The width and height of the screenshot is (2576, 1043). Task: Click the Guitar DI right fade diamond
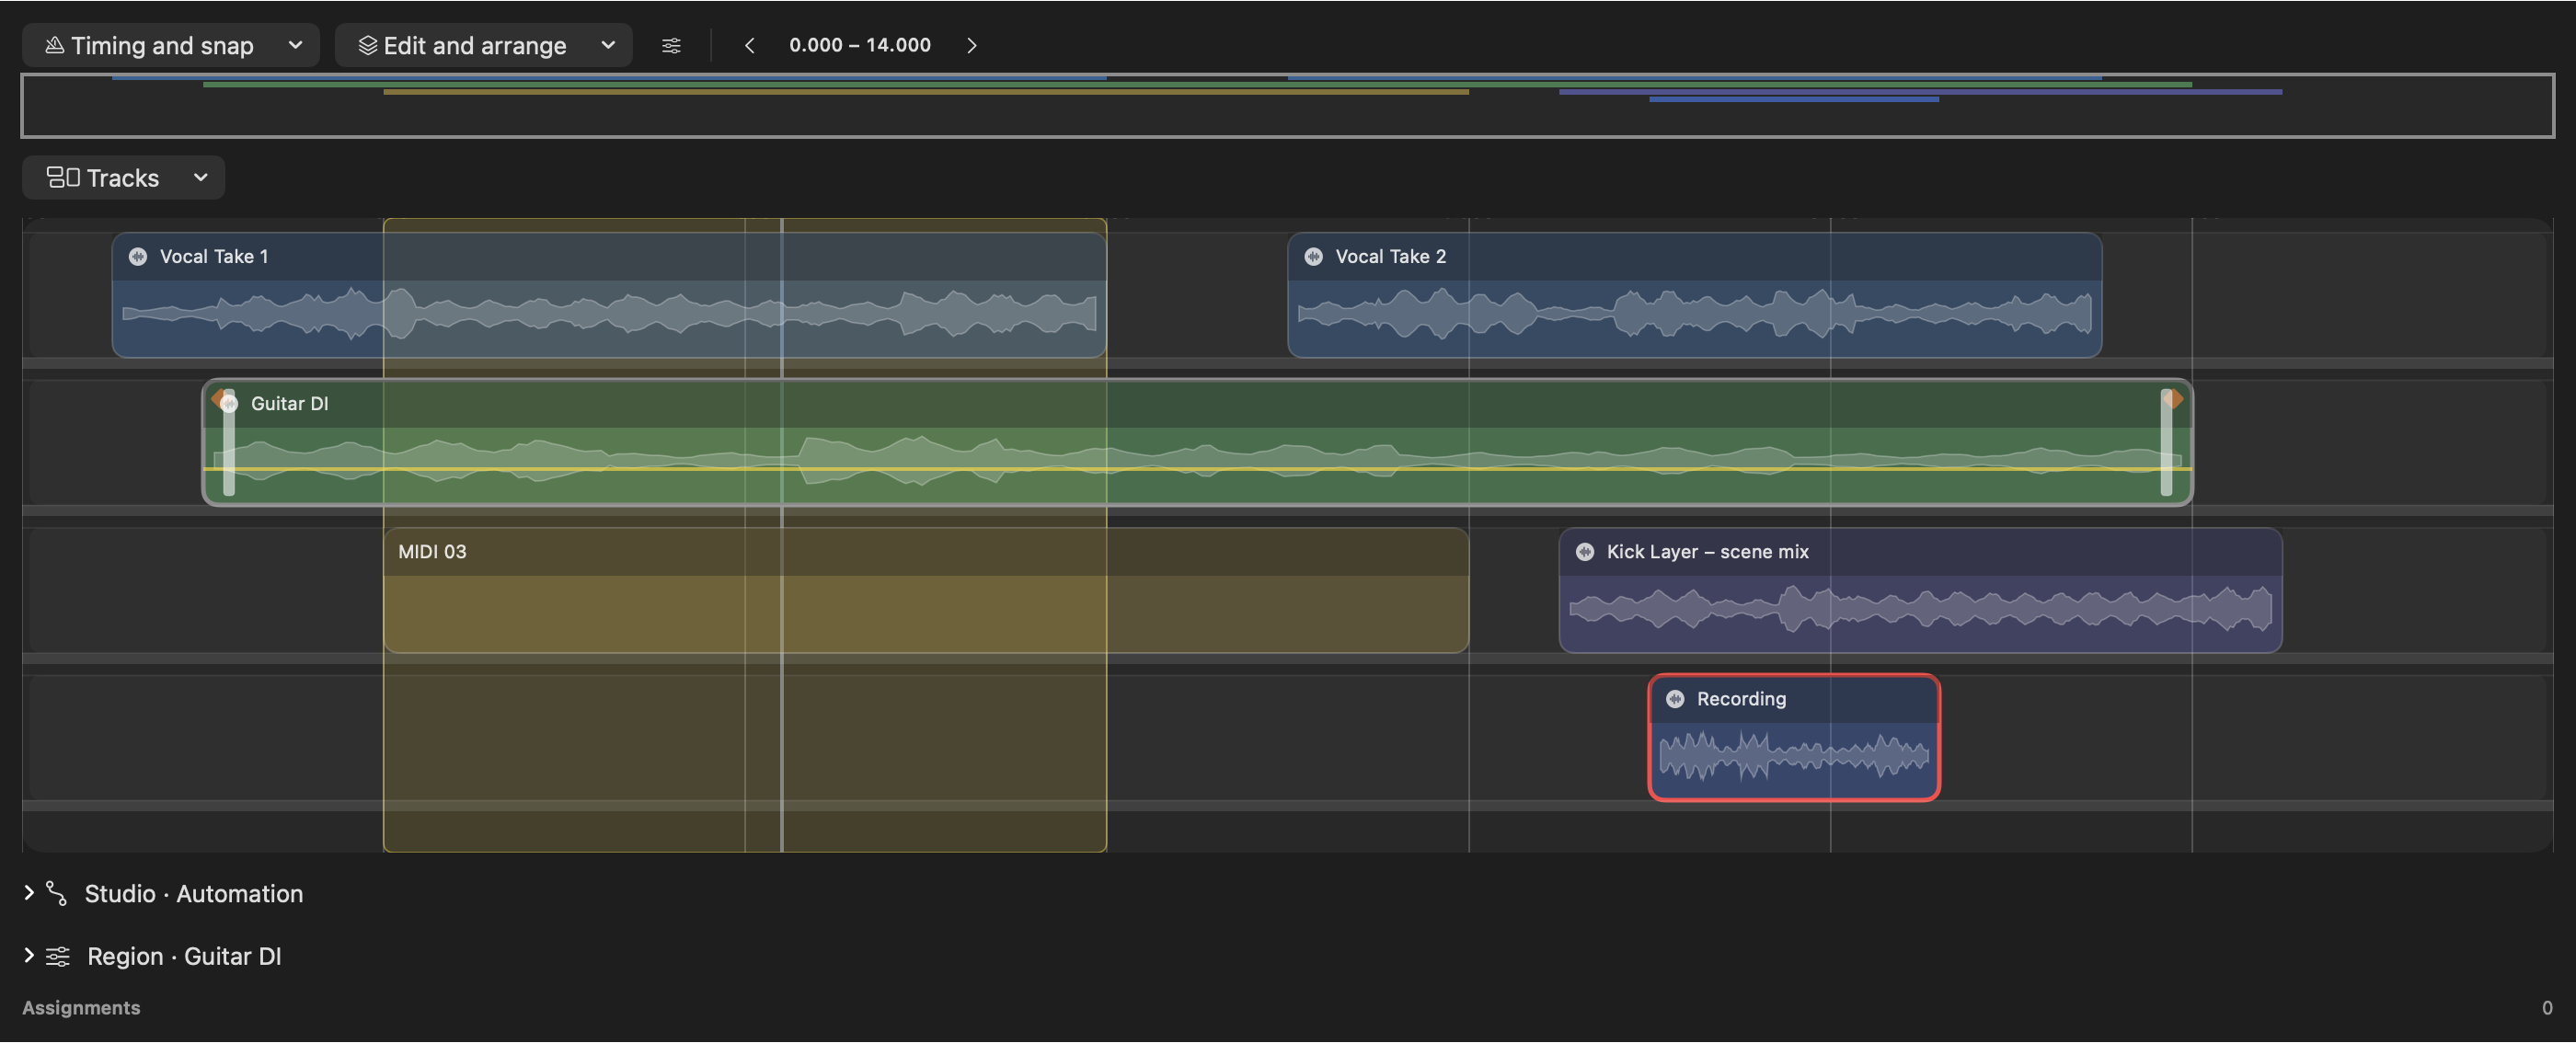pyautogui.click(x=2173, y=399)
